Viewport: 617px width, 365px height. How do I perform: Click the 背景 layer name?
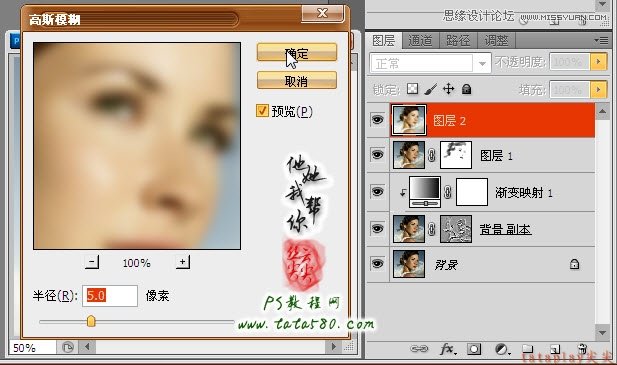pos(446,265)
